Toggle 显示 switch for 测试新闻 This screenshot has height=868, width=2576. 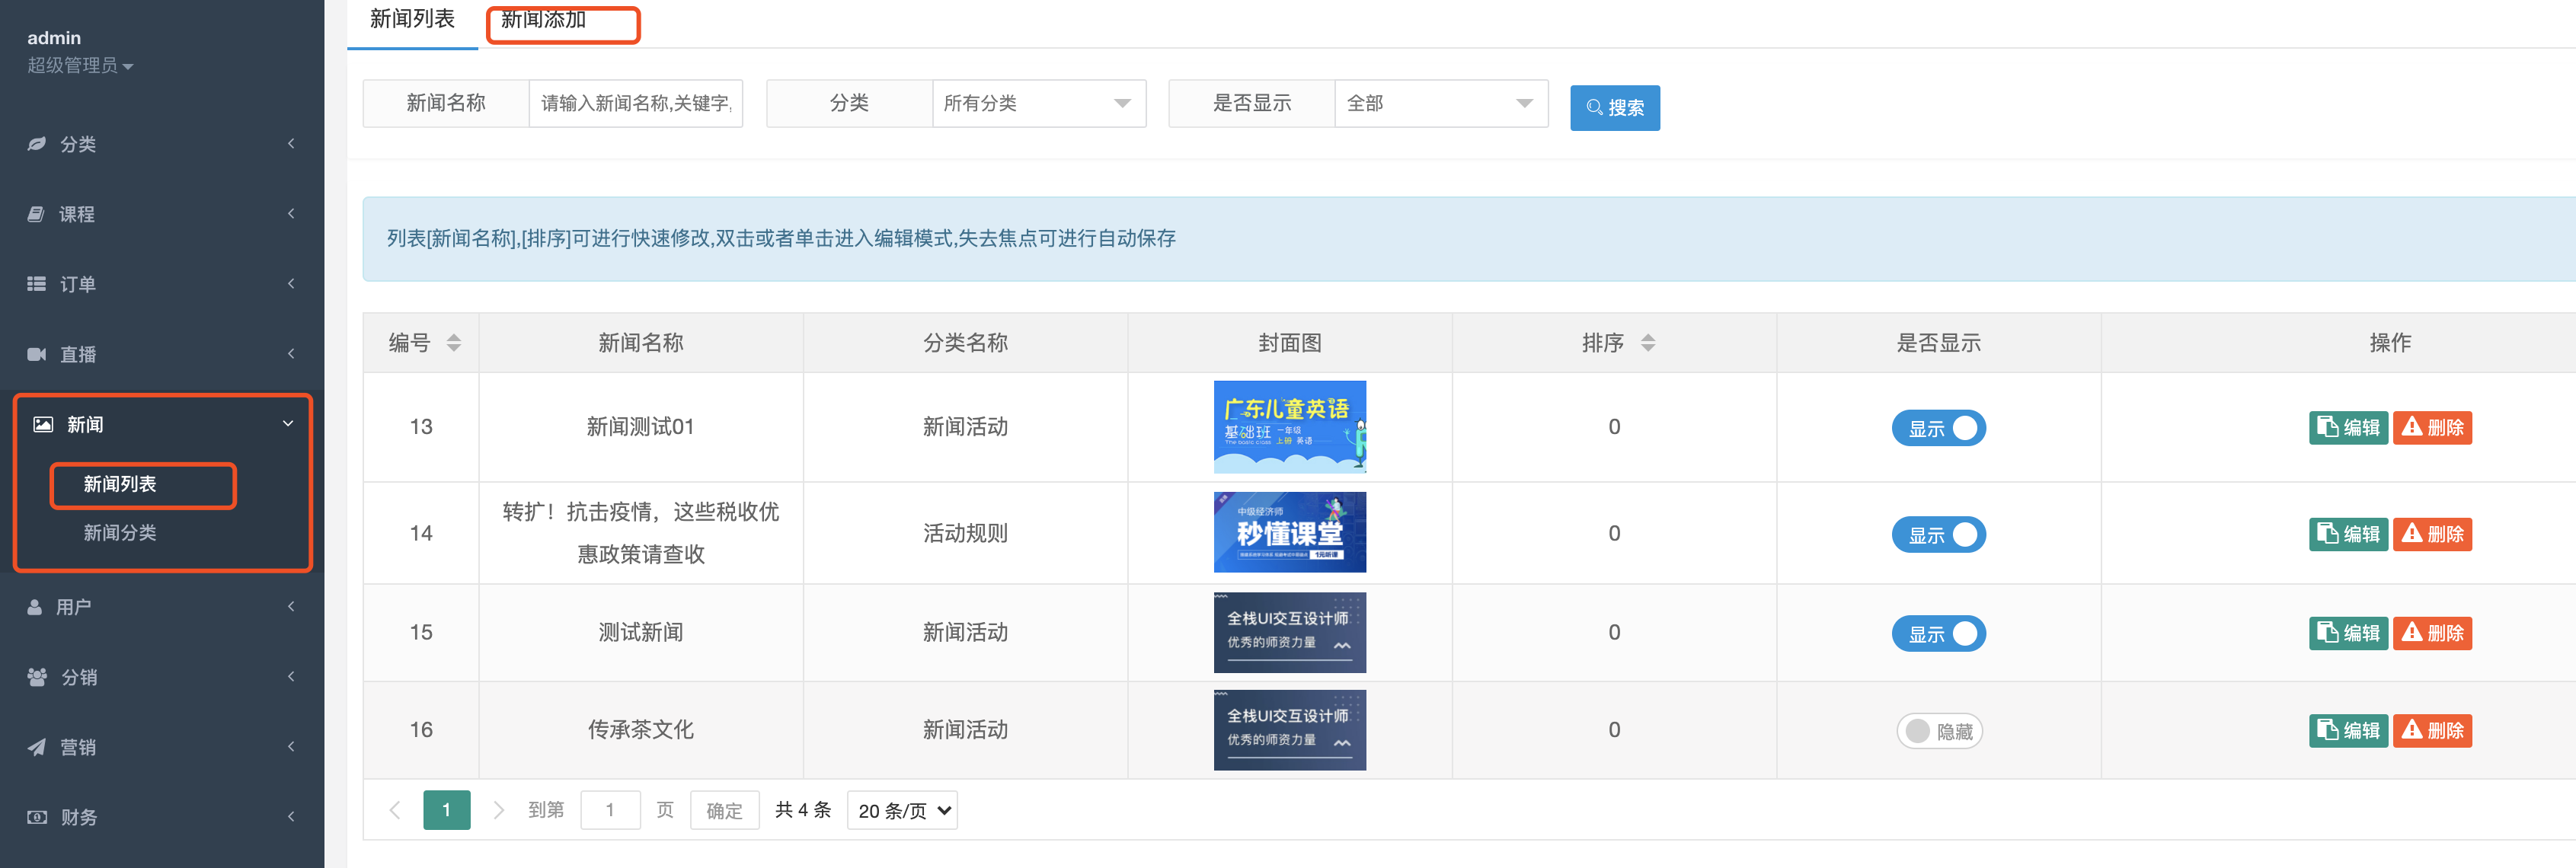[1938, 634]
